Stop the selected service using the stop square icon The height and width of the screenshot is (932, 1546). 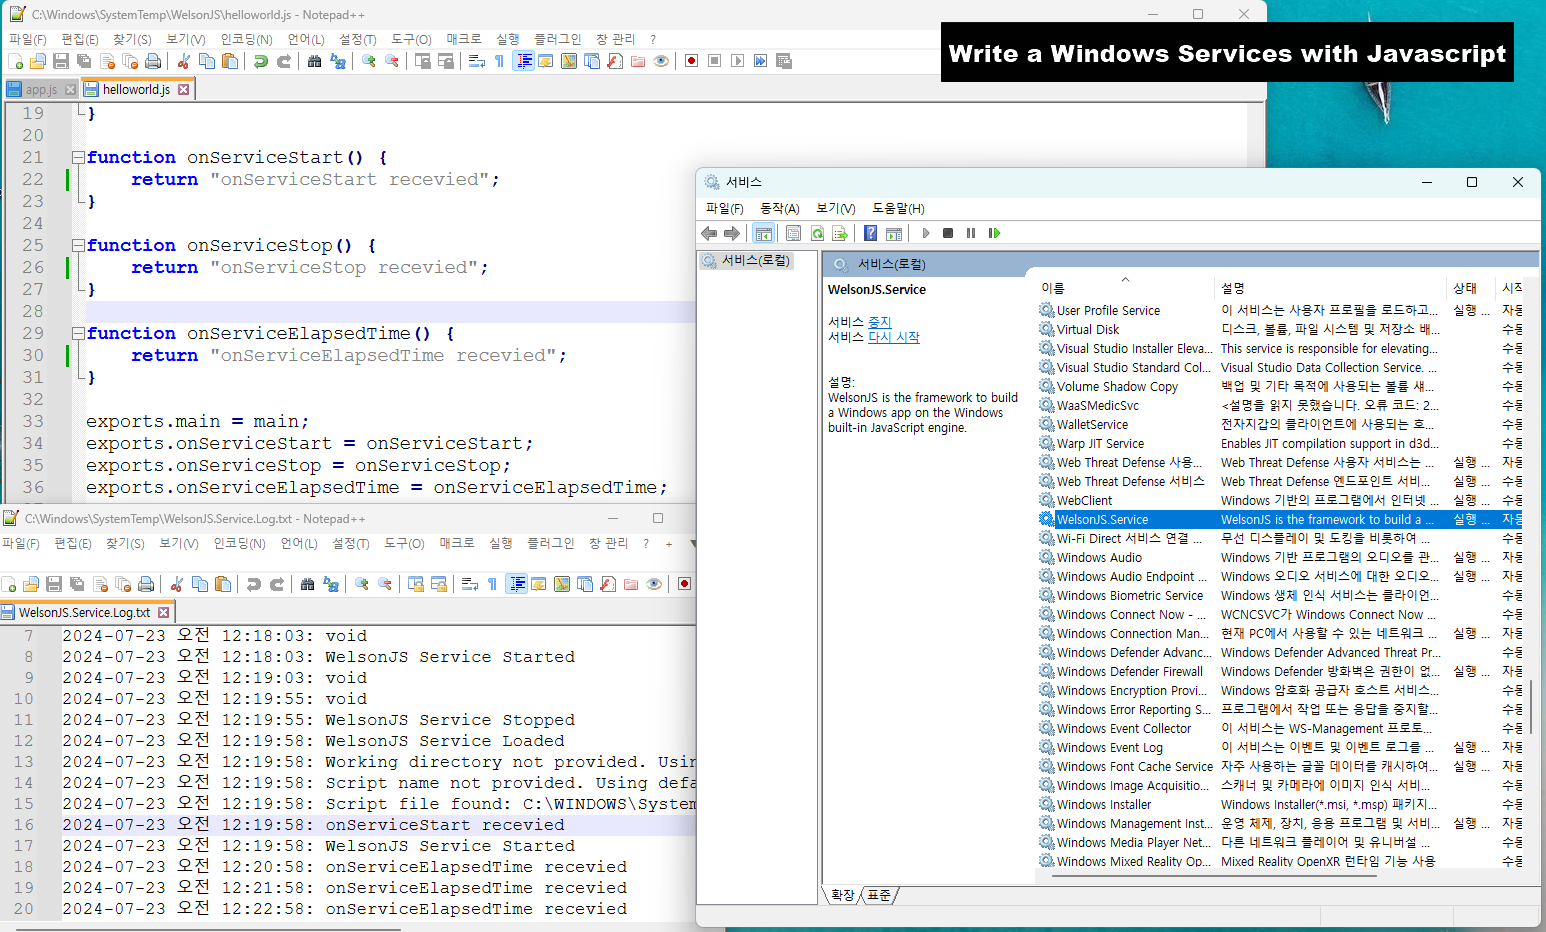coord(948,233)
